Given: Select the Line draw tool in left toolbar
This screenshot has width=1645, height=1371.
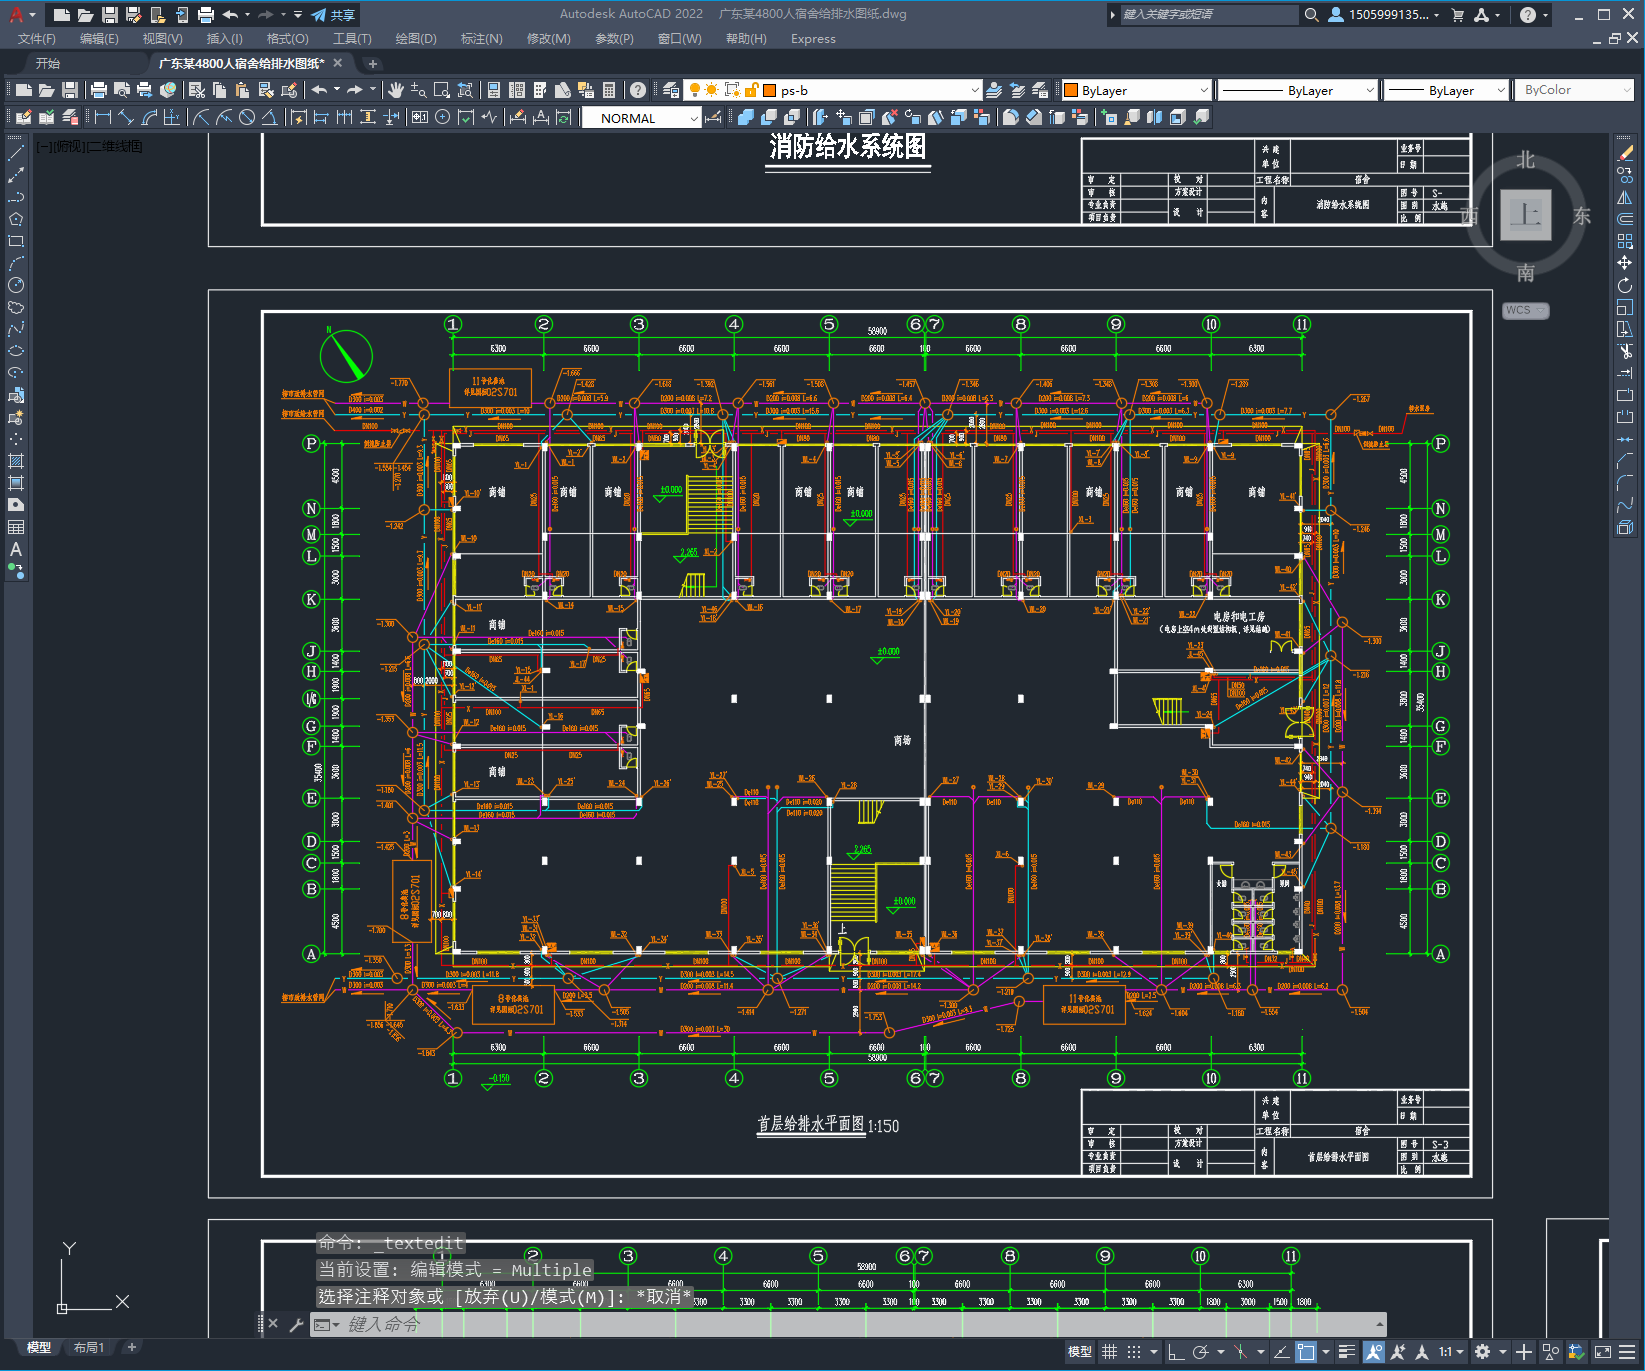Looking at the screenshot, I should click(x=16, y=154).
